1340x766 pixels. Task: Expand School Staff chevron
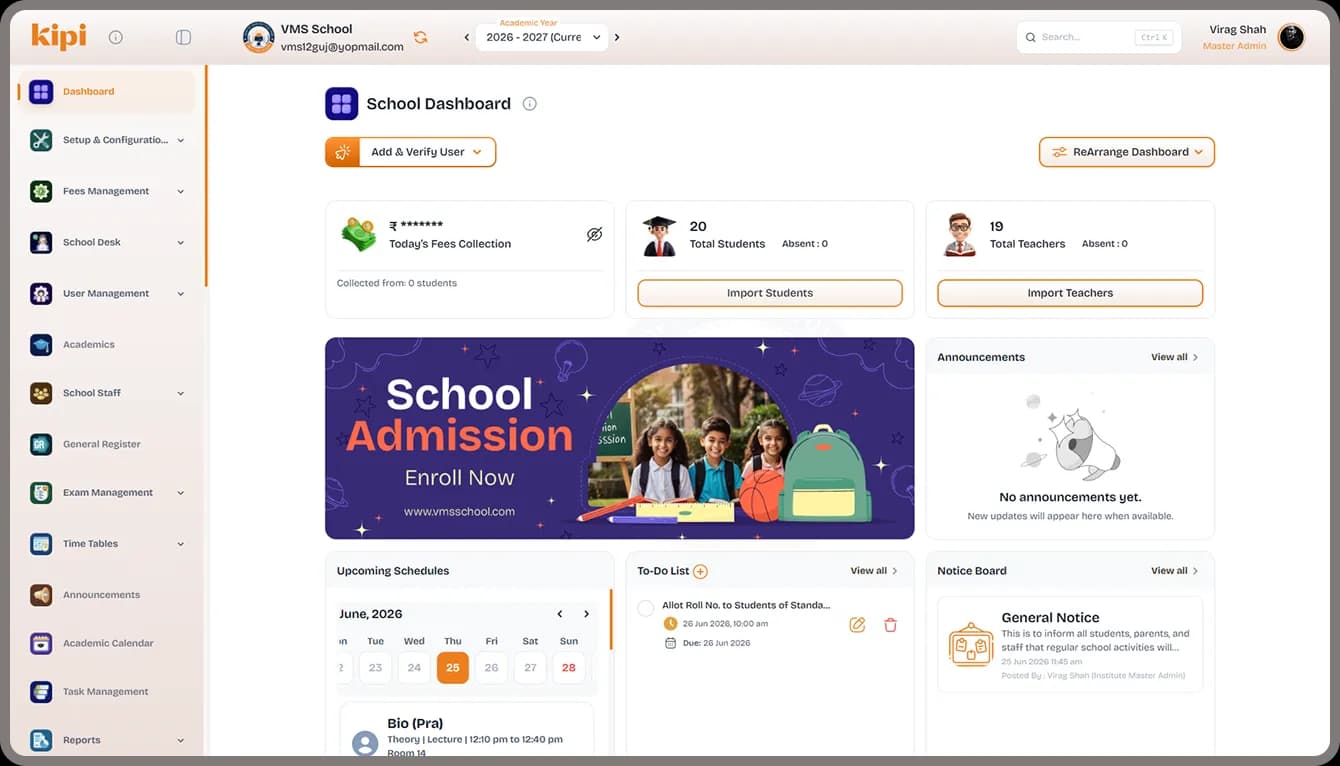point(181,394)
